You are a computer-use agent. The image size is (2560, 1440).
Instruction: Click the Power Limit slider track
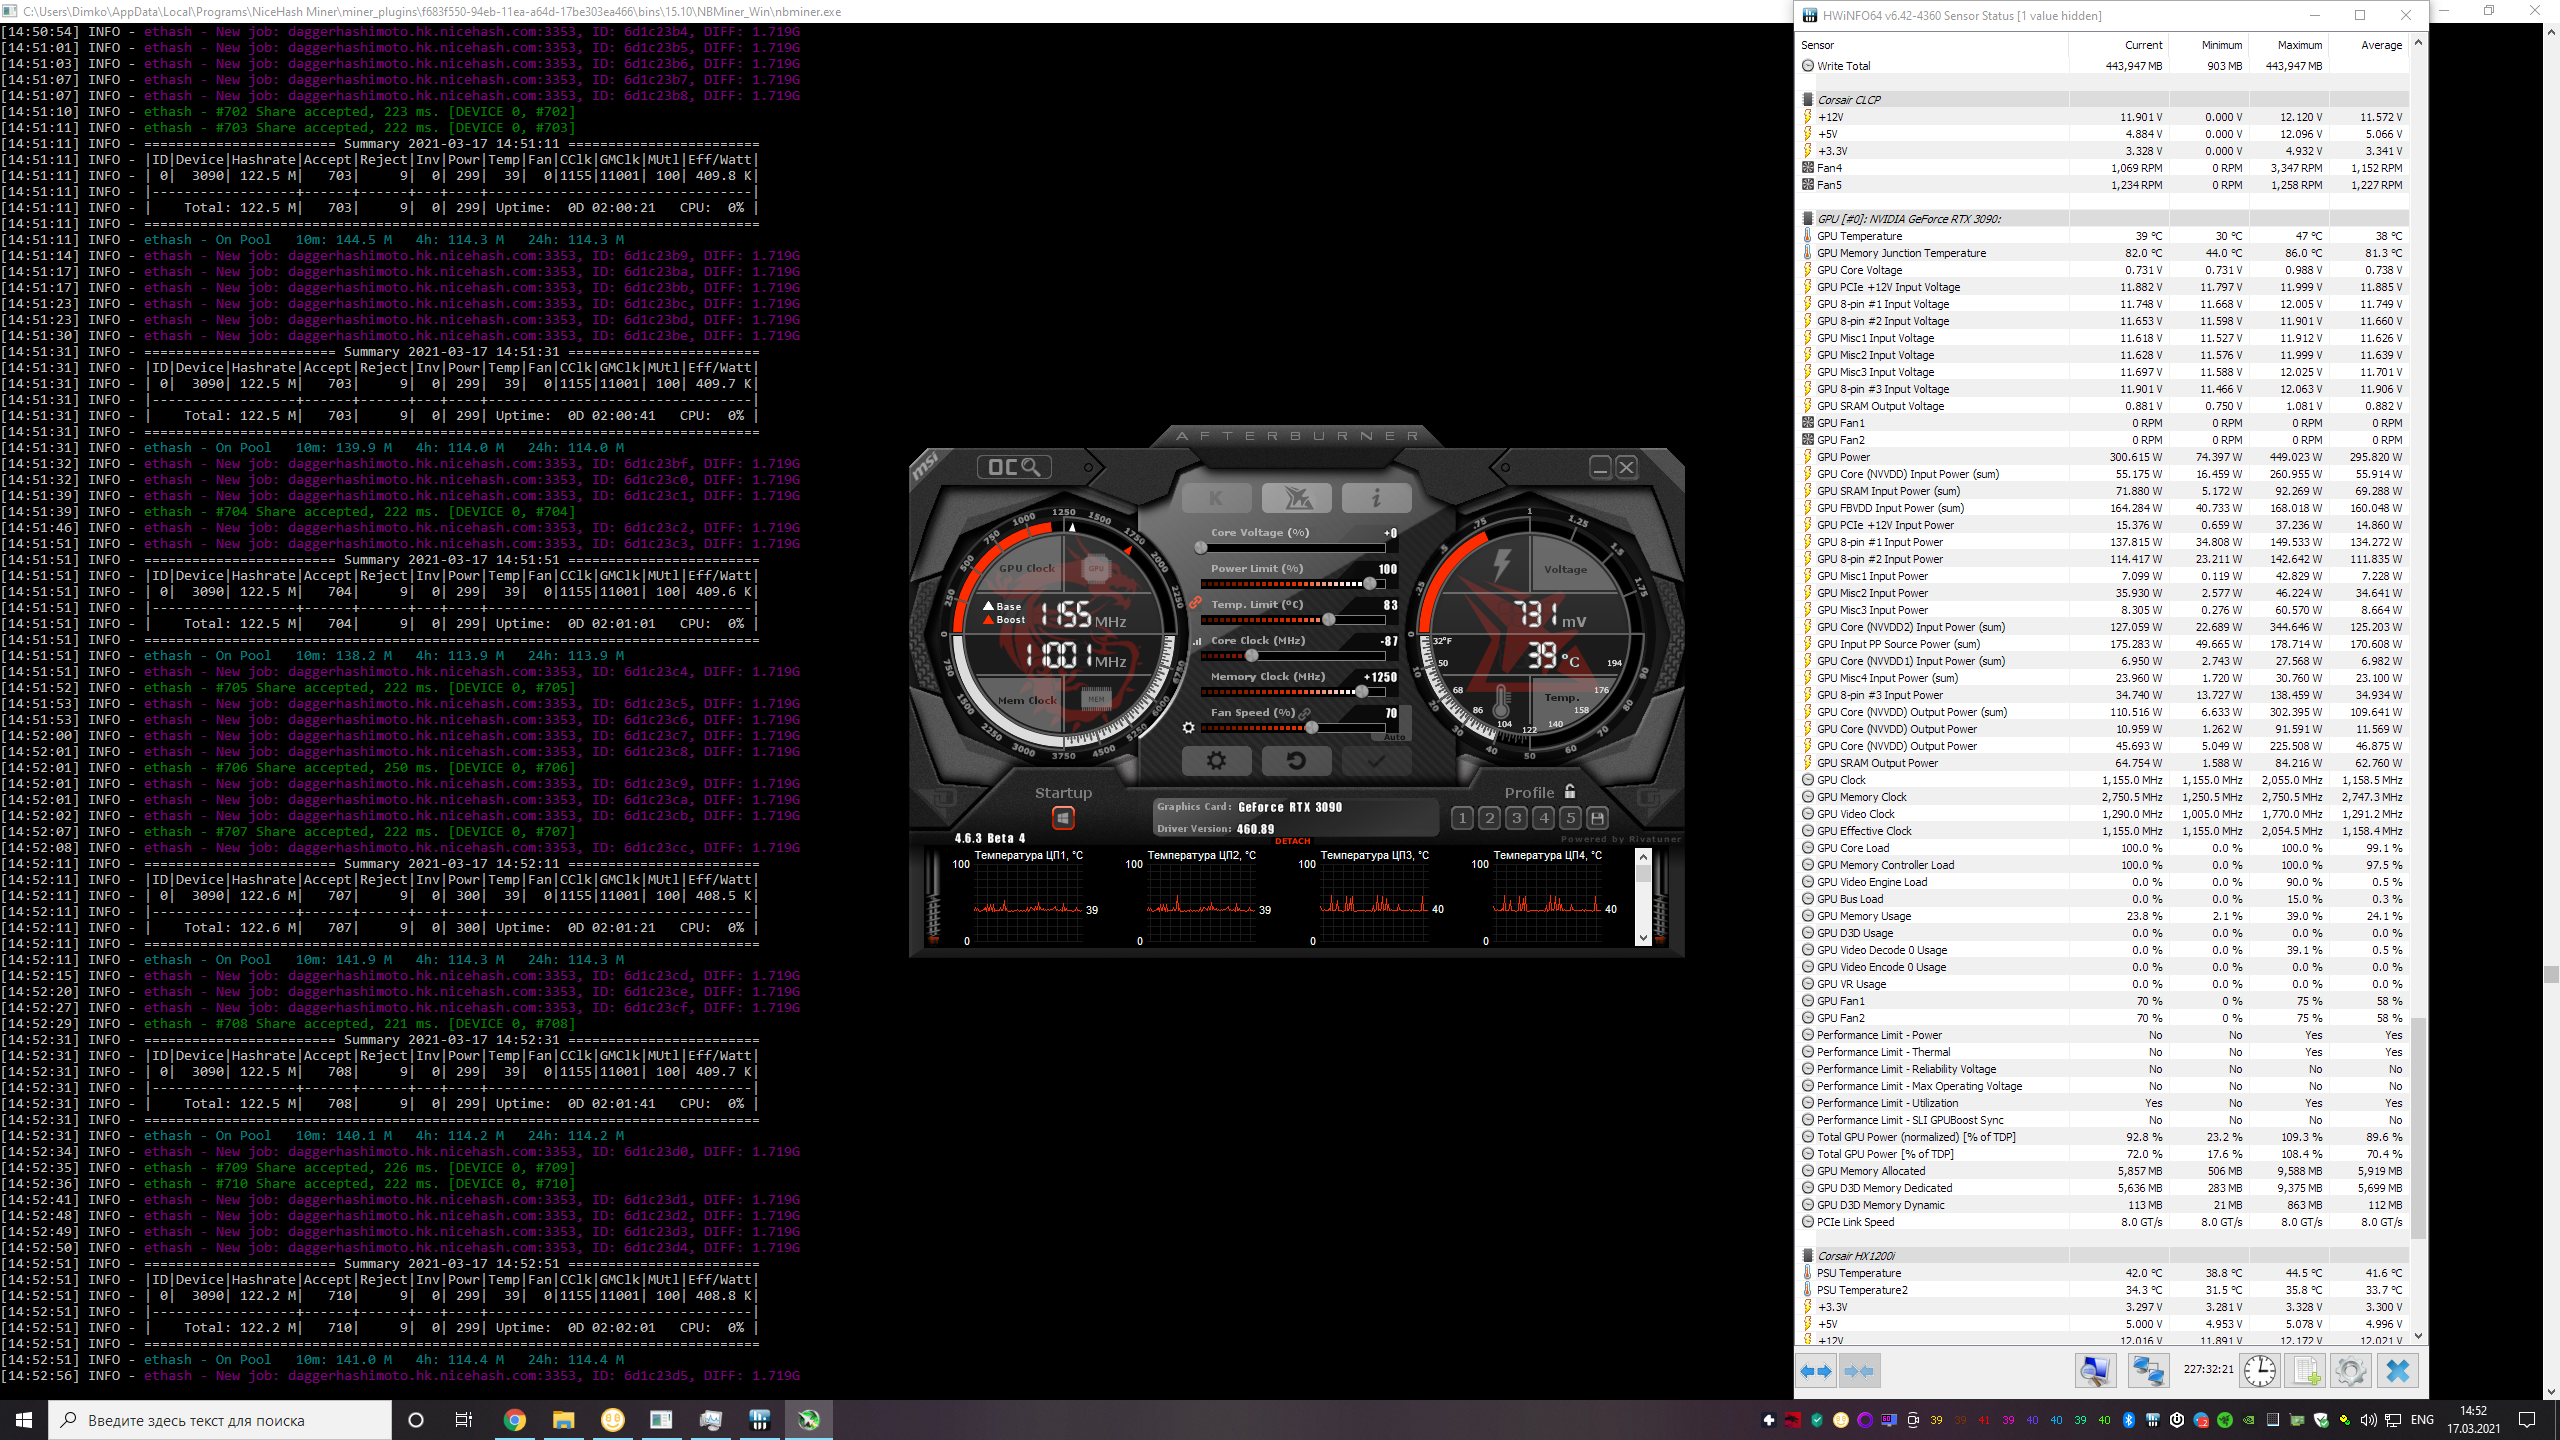1290,584
